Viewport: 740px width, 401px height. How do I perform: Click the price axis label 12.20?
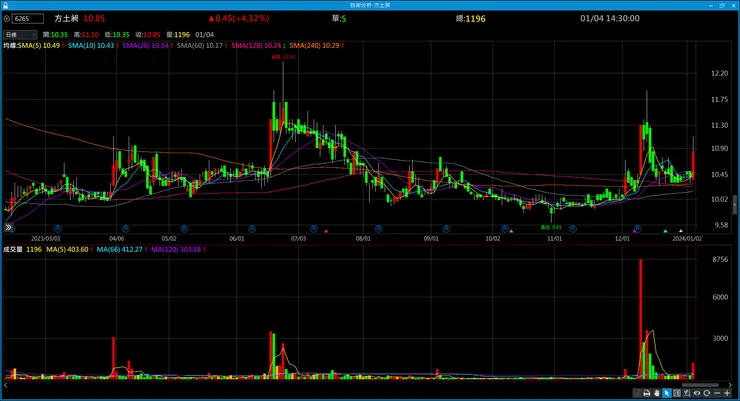pyautogui.click(x=719, y=73)
